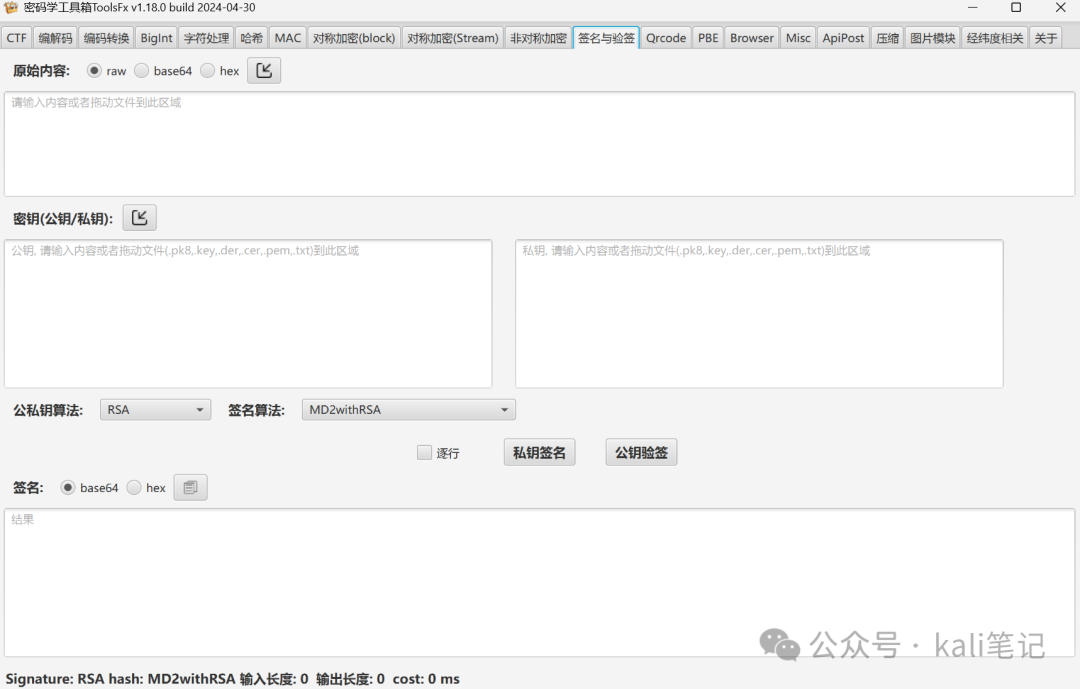Open the MD2withRSA signature algorithm dropdown
The height and width of the screenshot is (689, 1080).
pos(408,409)
